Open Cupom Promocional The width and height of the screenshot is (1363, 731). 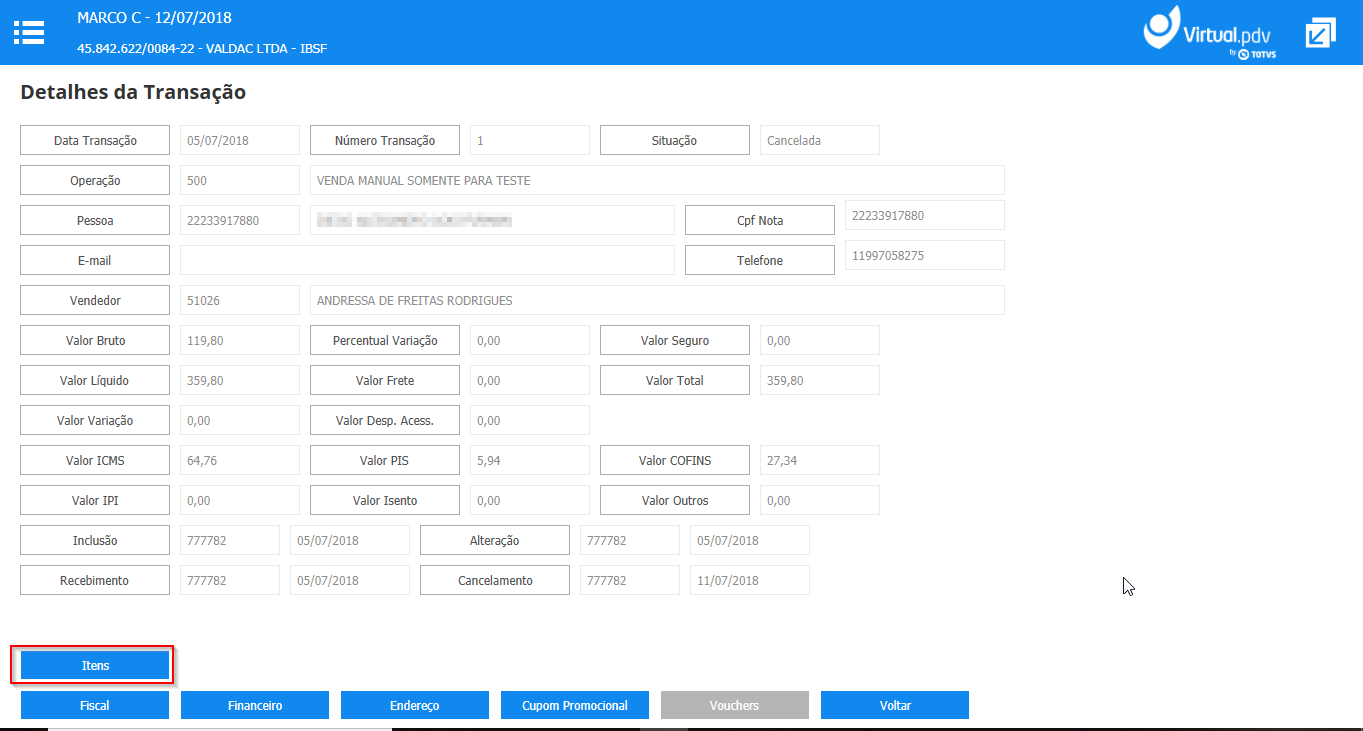[x=575, y=705]
